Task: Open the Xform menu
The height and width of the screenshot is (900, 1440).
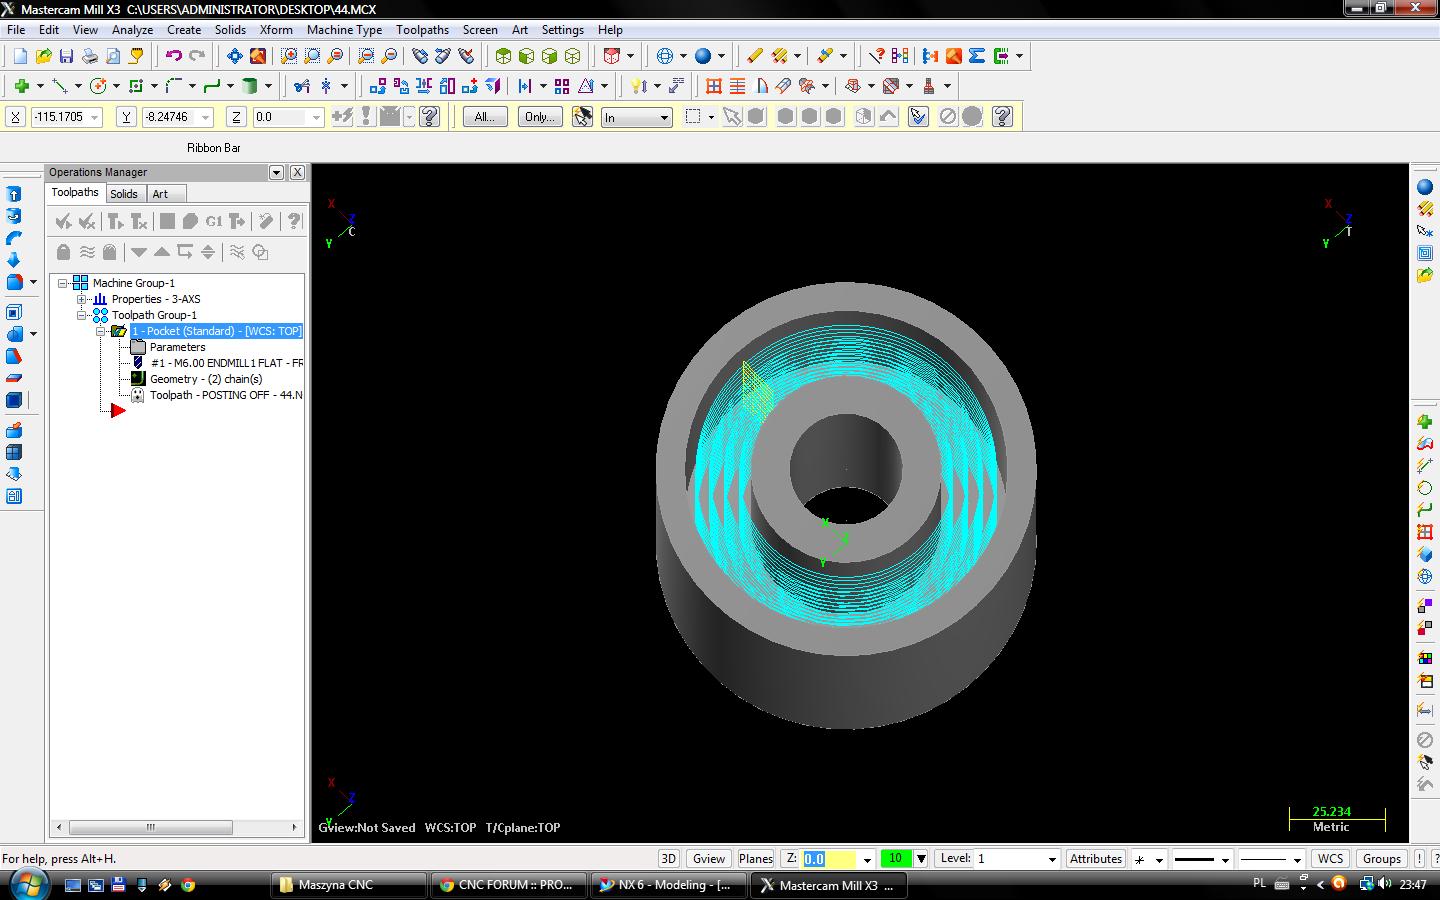Action: 276,30
